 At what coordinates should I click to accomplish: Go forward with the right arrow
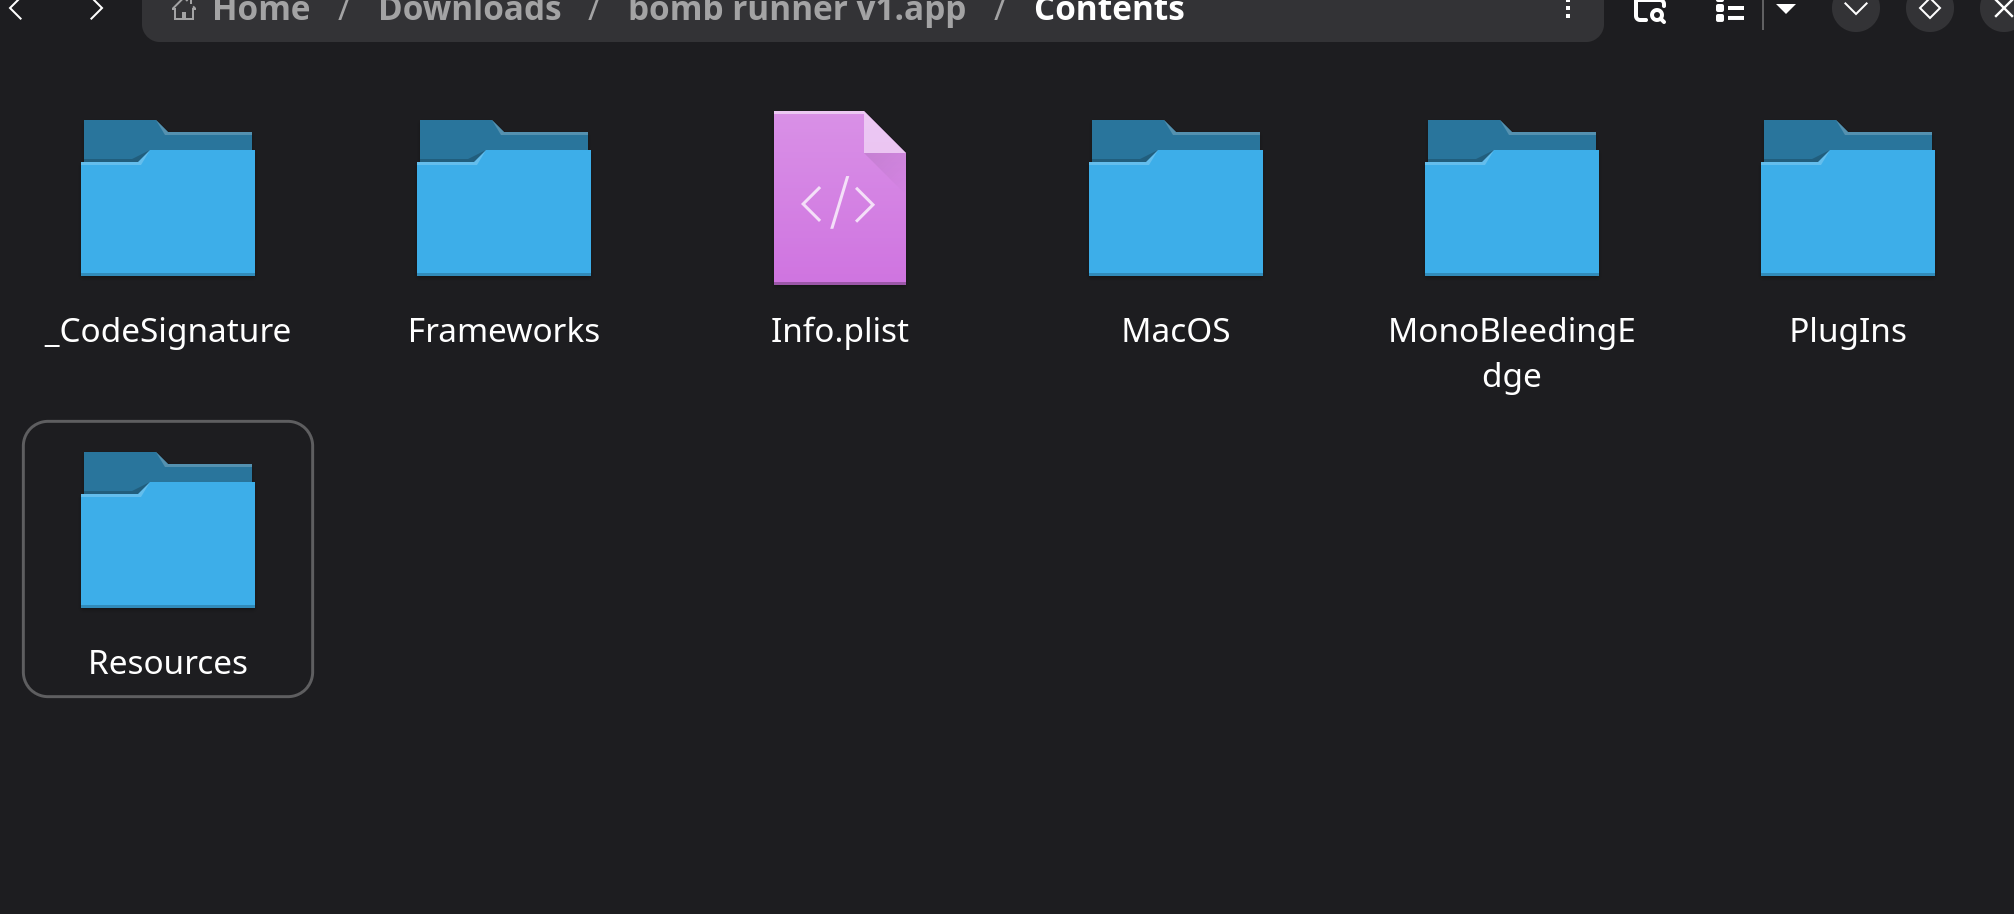96,10
